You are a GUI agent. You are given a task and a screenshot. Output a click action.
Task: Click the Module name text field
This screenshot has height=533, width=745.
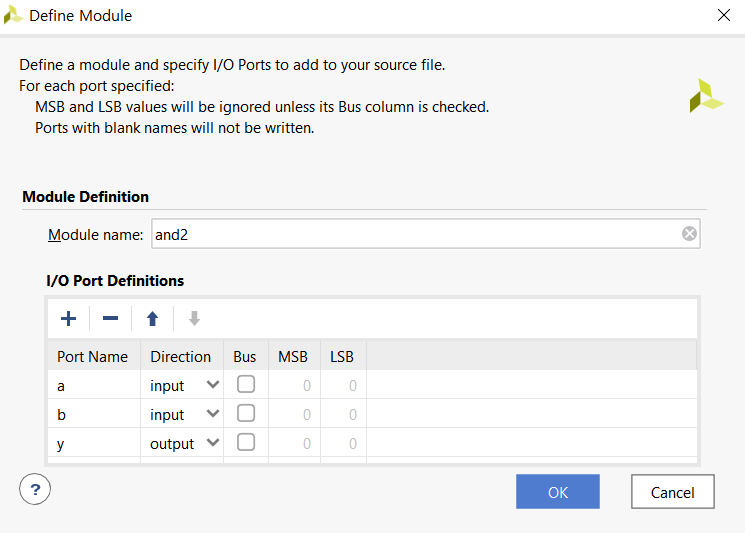click(x=415, y=234)
